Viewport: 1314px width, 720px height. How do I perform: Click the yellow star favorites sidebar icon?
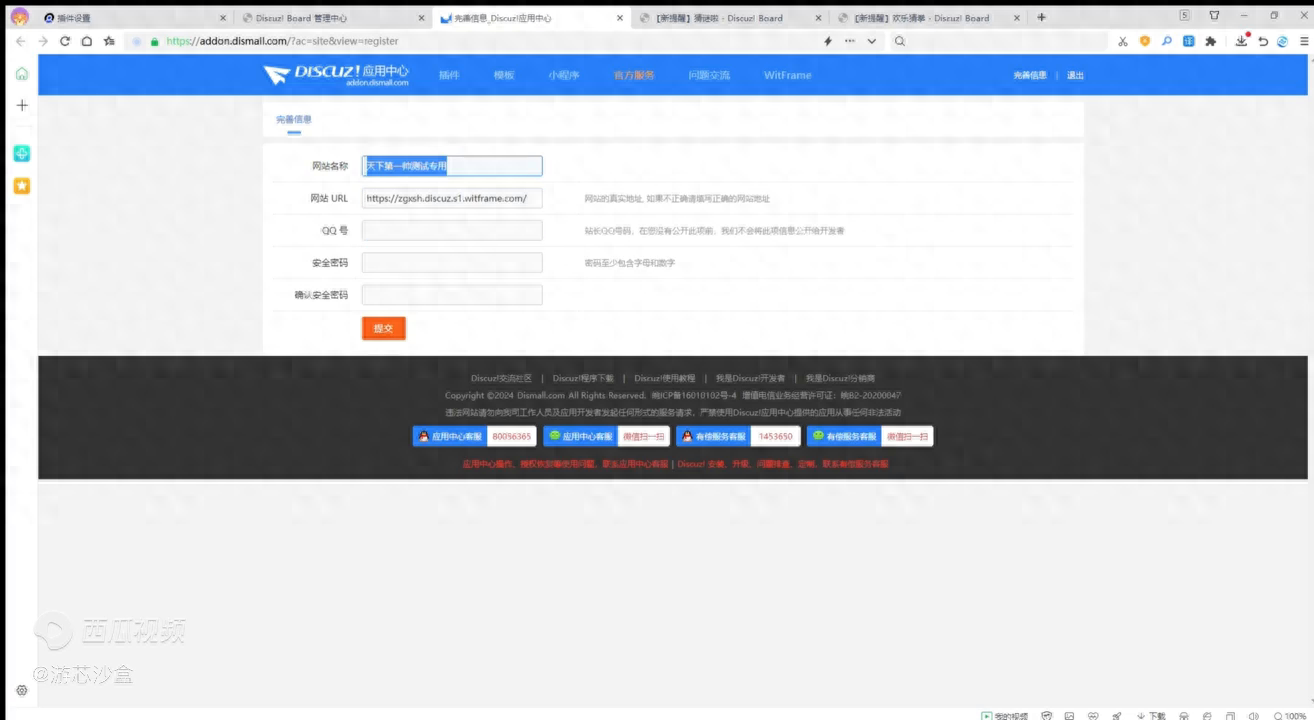tap(22, 186)
